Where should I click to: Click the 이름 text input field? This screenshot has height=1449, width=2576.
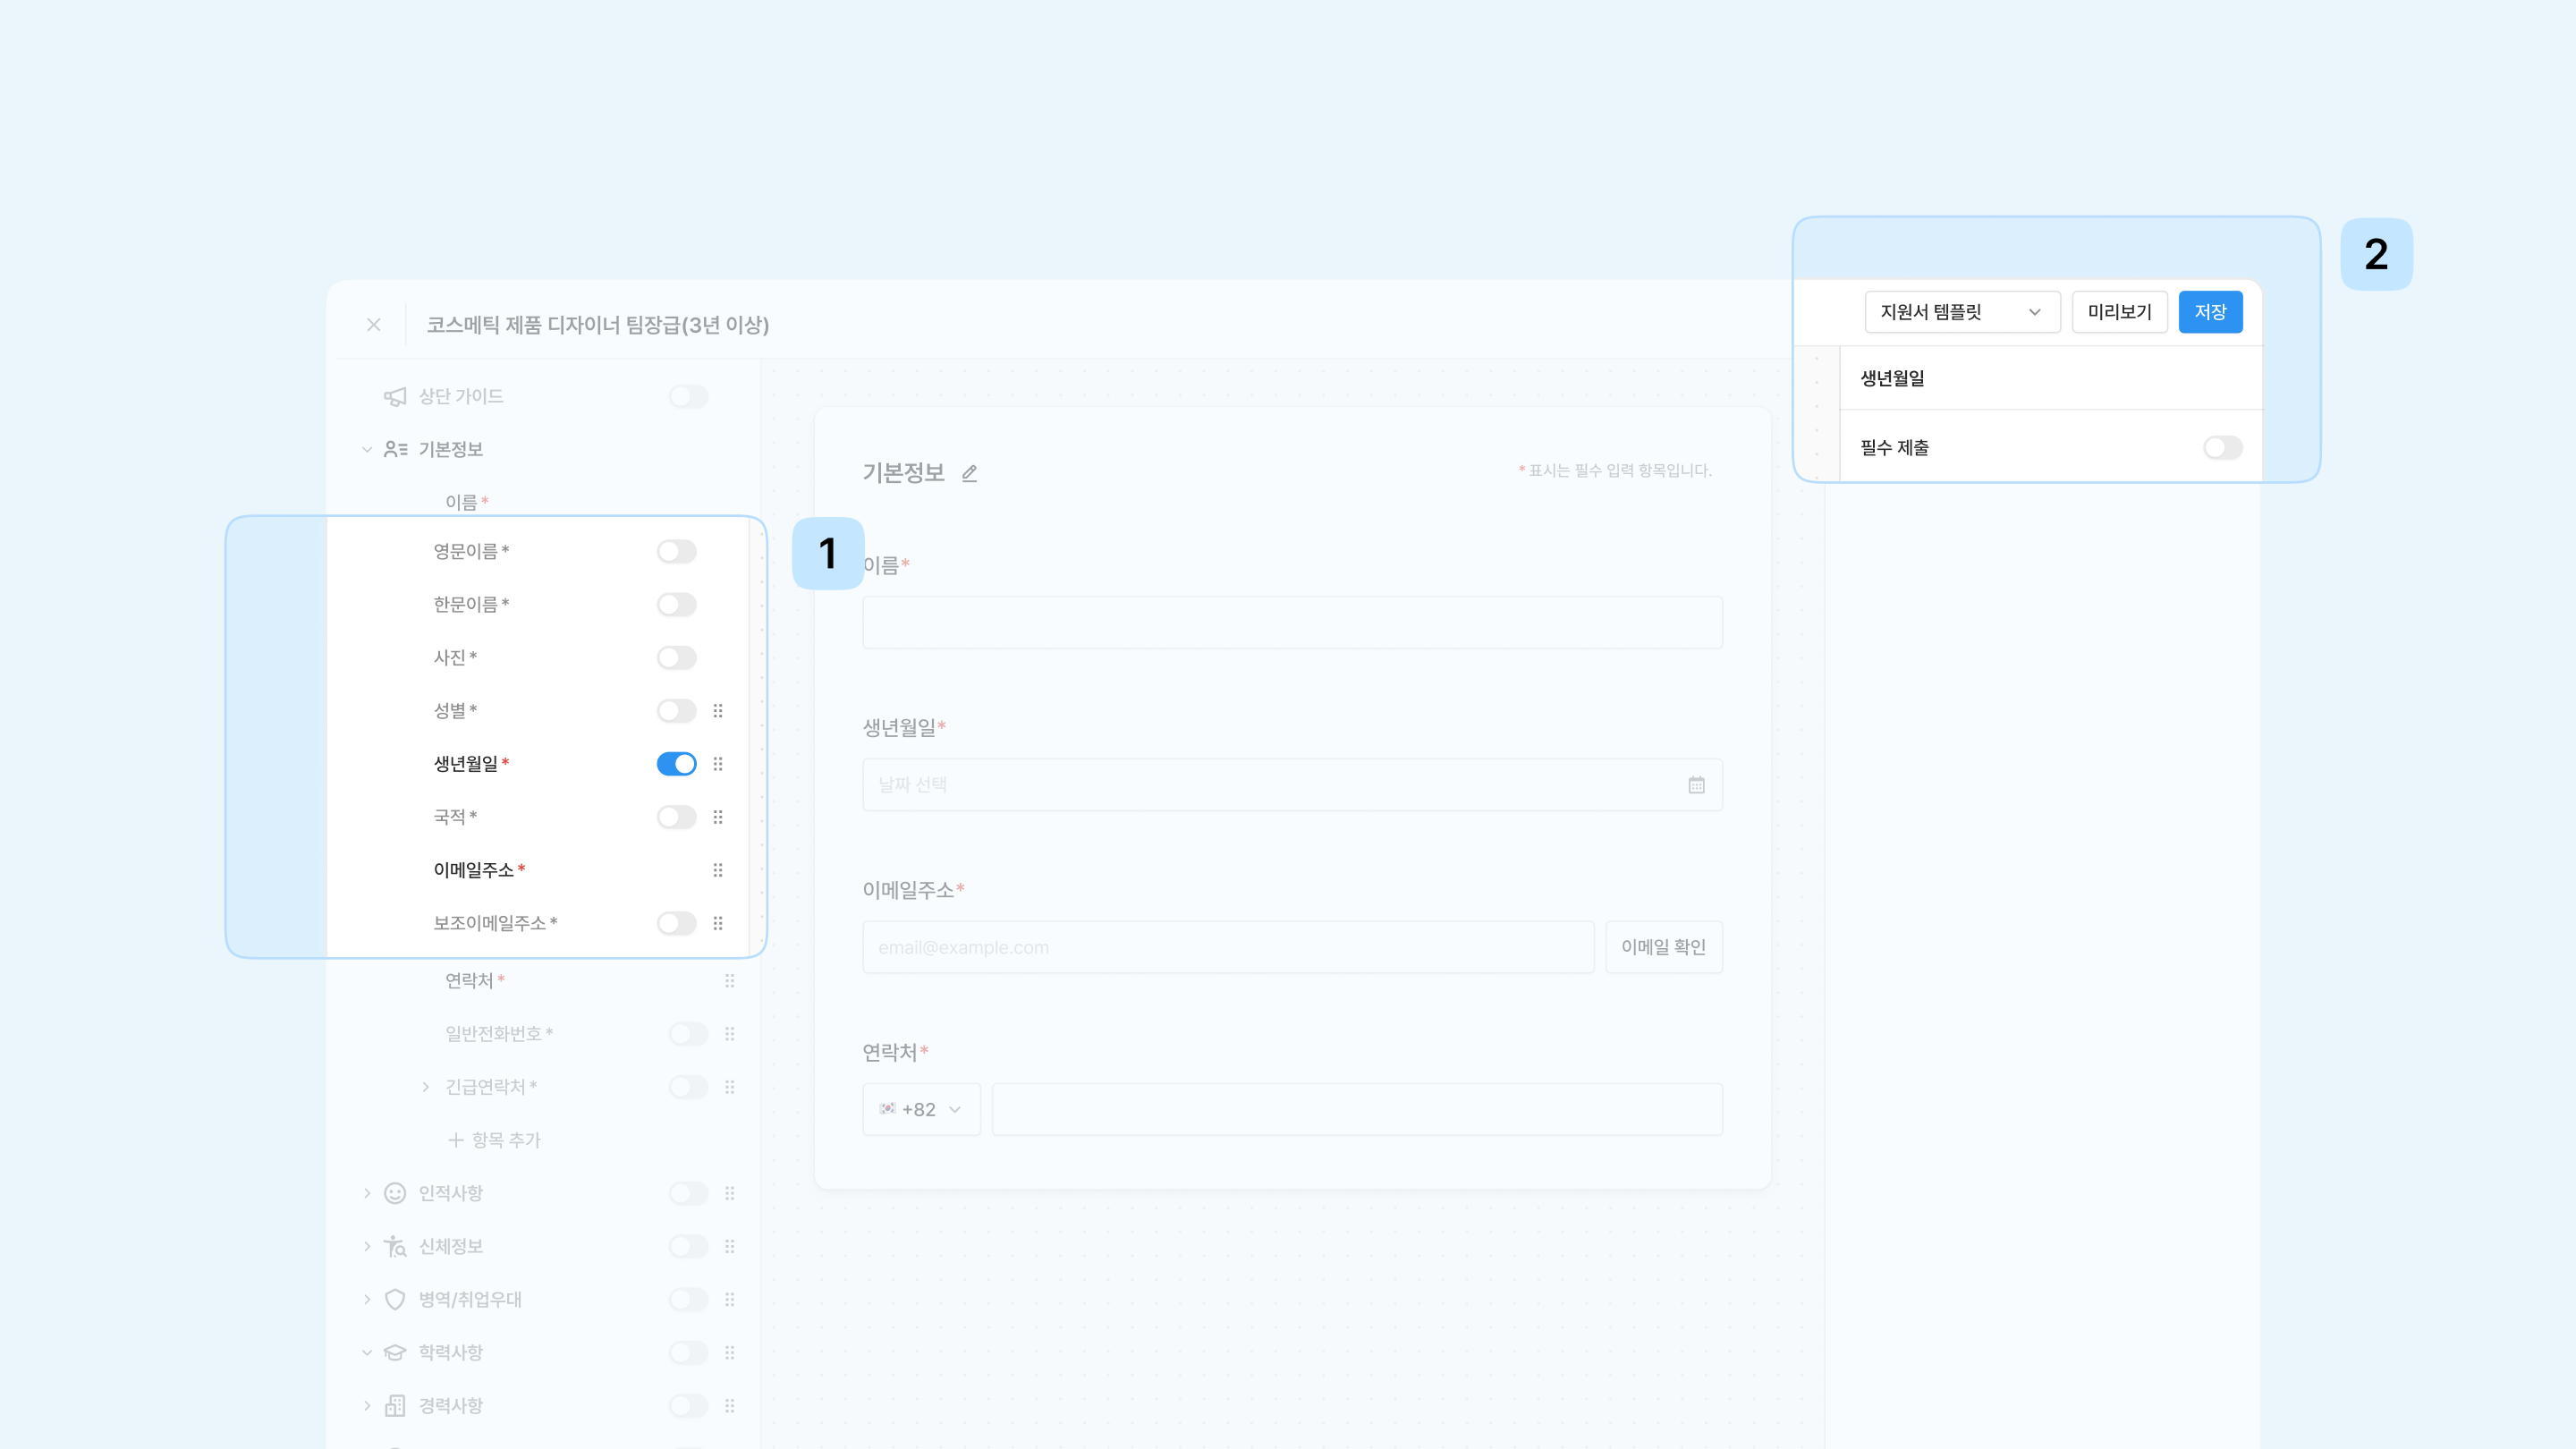click(1292, 622)
